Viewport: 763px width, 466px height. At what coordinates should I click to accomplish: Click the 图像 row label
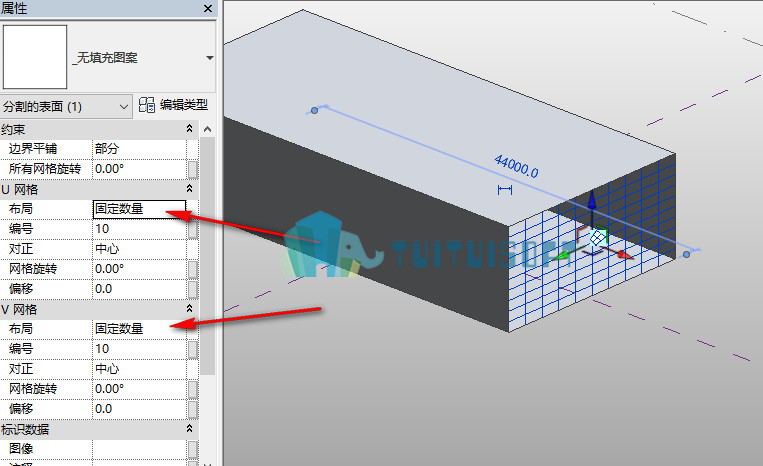(21, 448)
